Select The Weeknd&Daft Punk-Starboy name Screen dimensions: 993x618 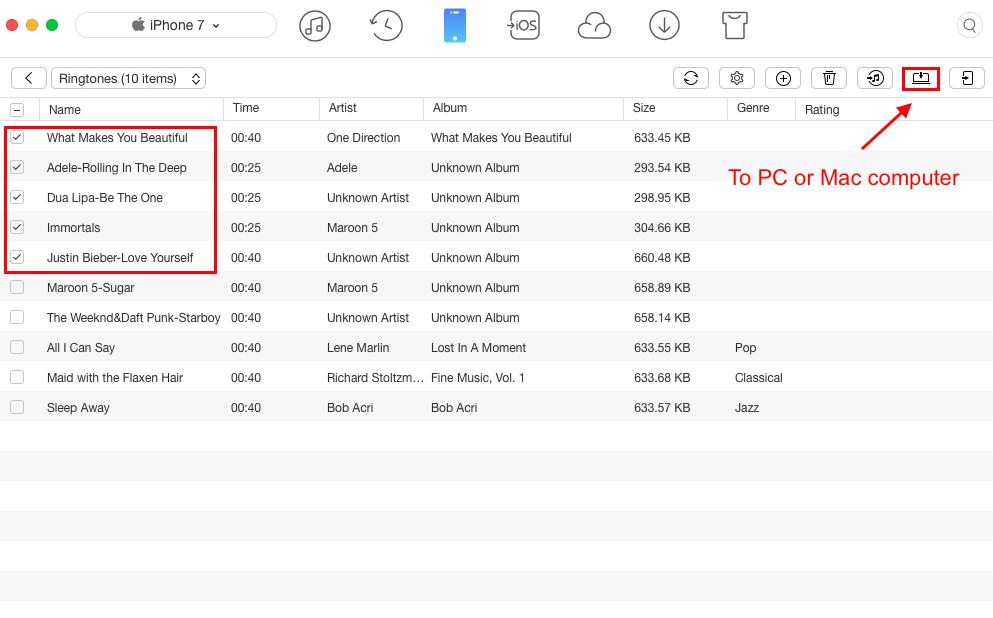(134, 317)
